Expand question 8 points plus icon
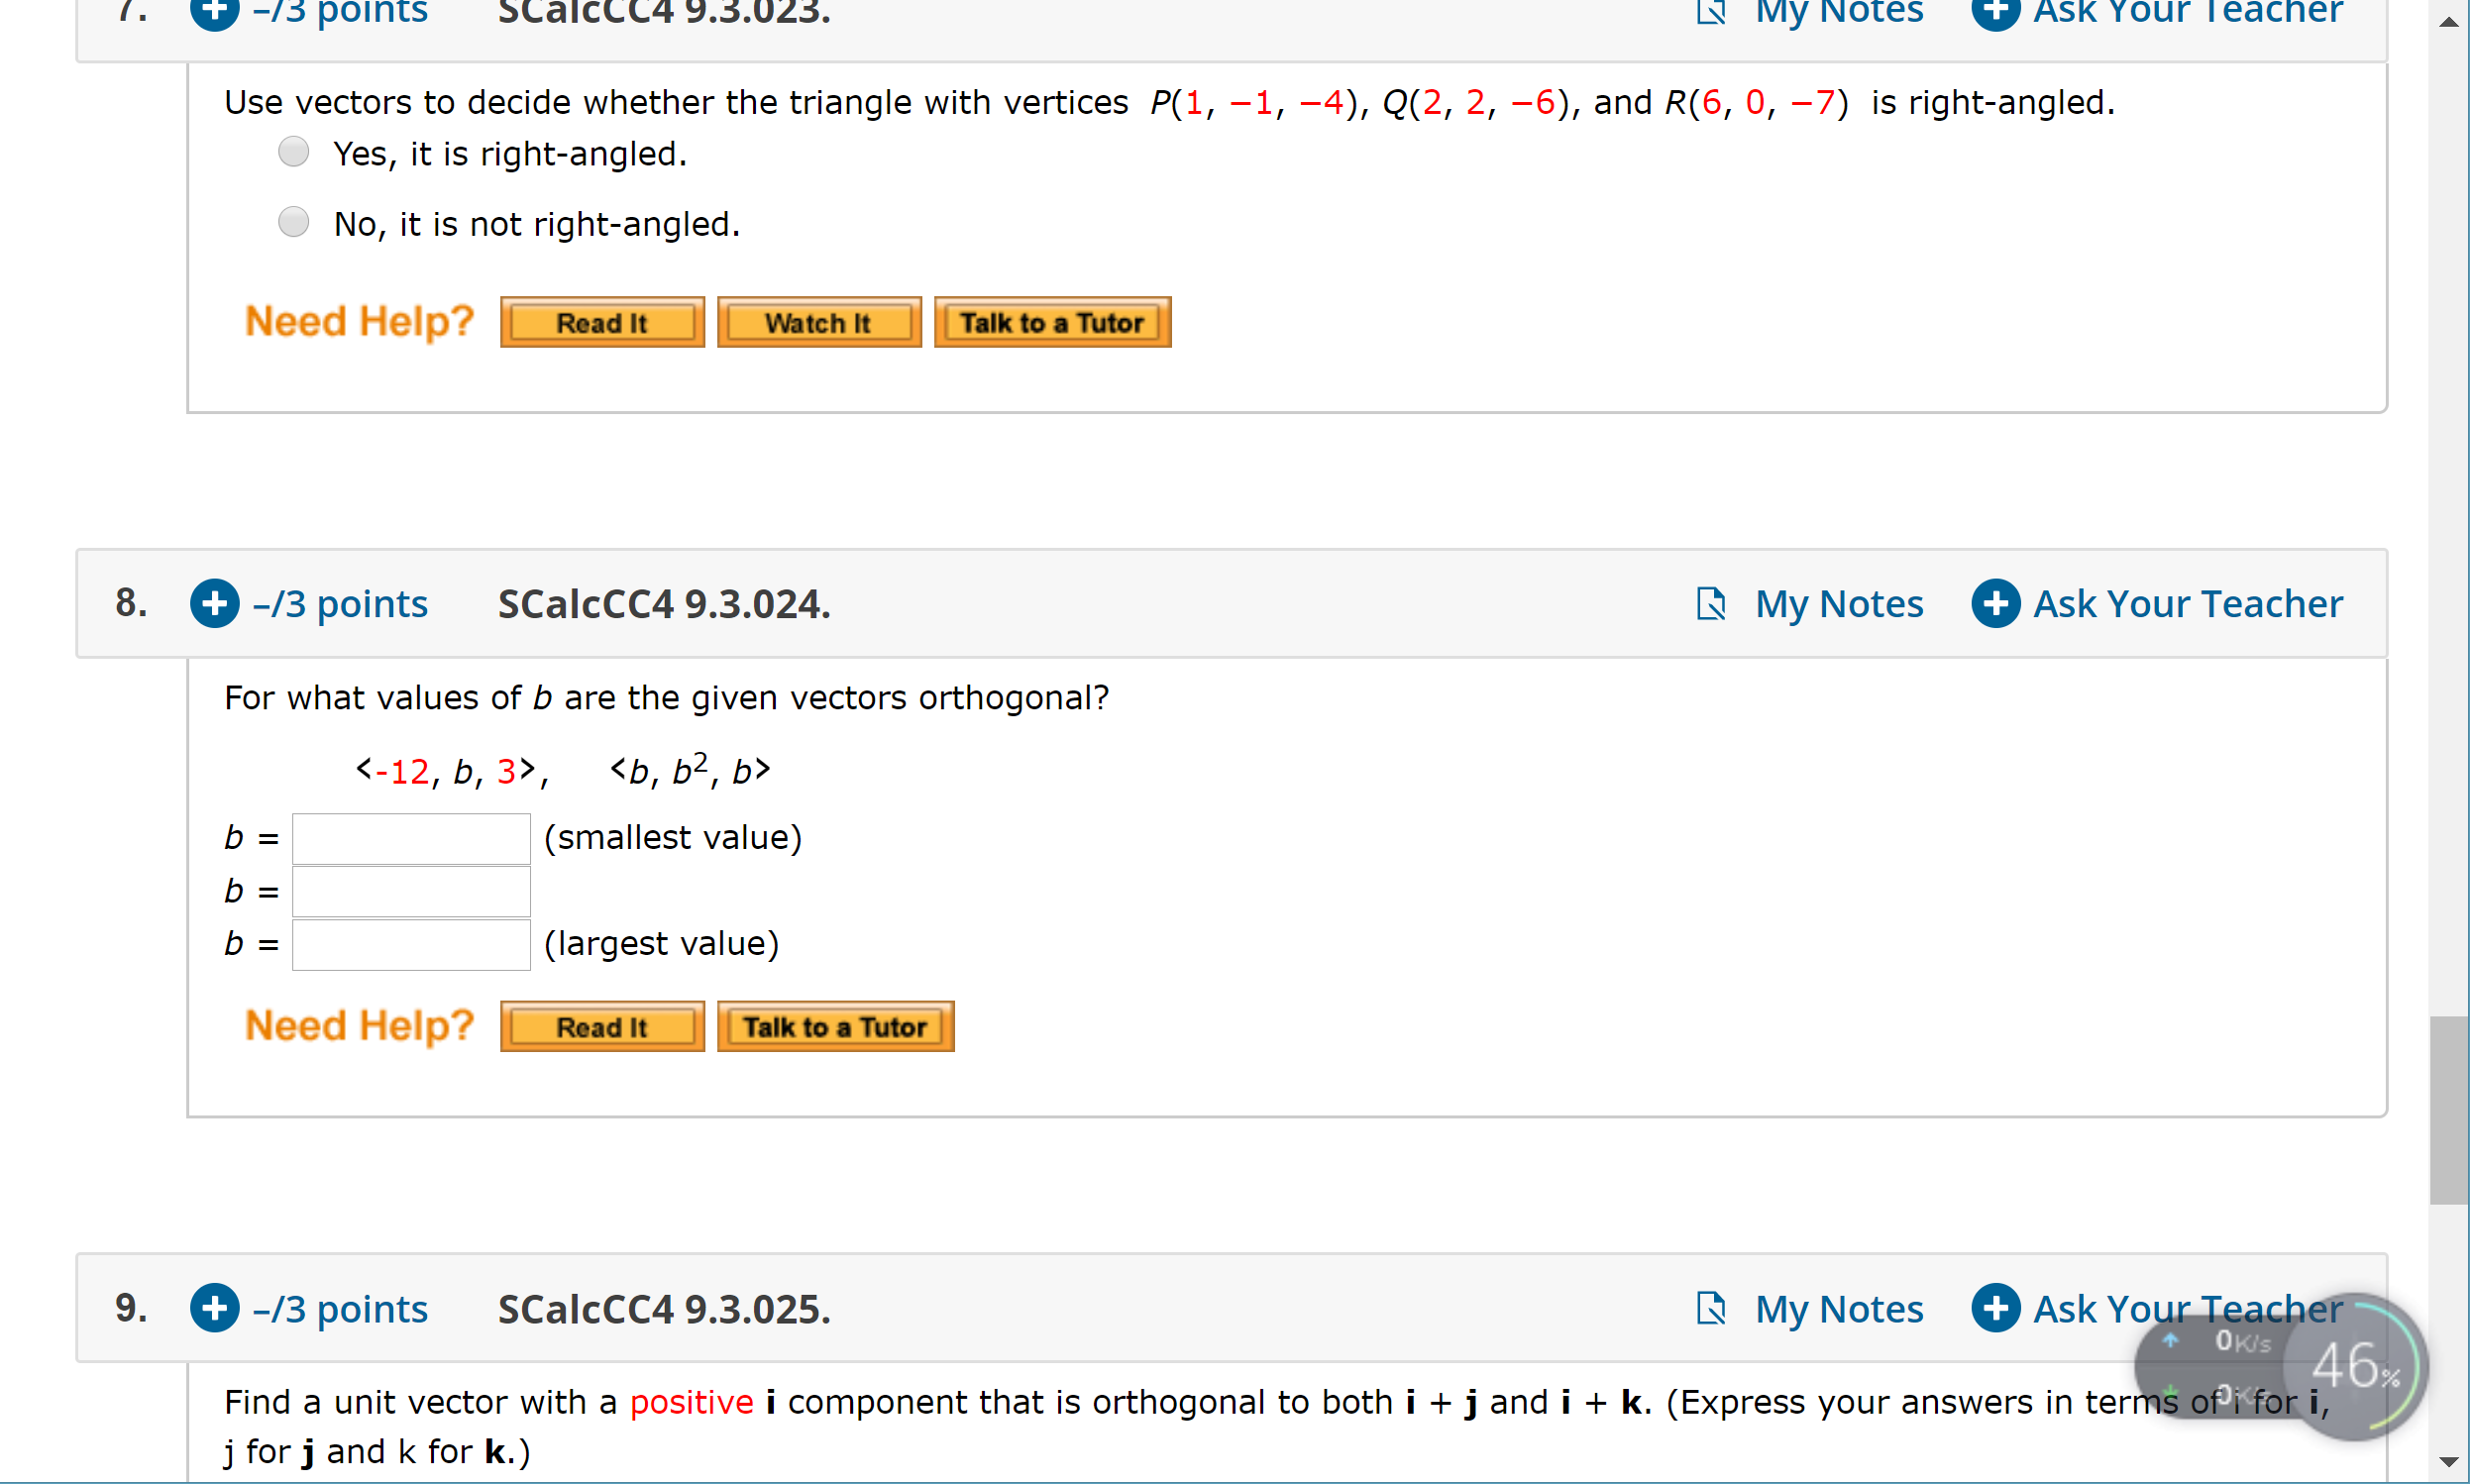Viewport: 2470px width, 1484px height. (x=215, y=604)
